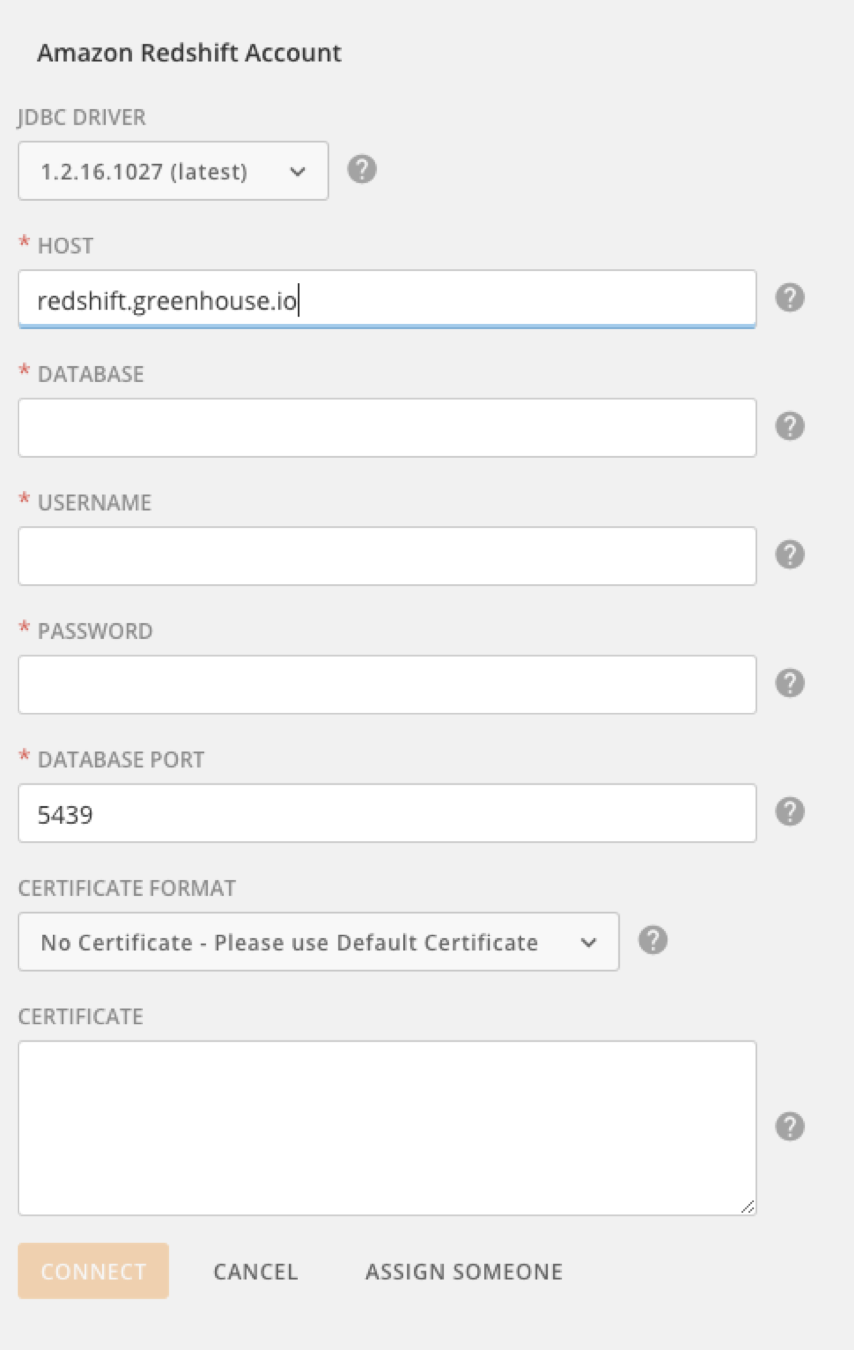Focus the Host input field

(387, 298)
